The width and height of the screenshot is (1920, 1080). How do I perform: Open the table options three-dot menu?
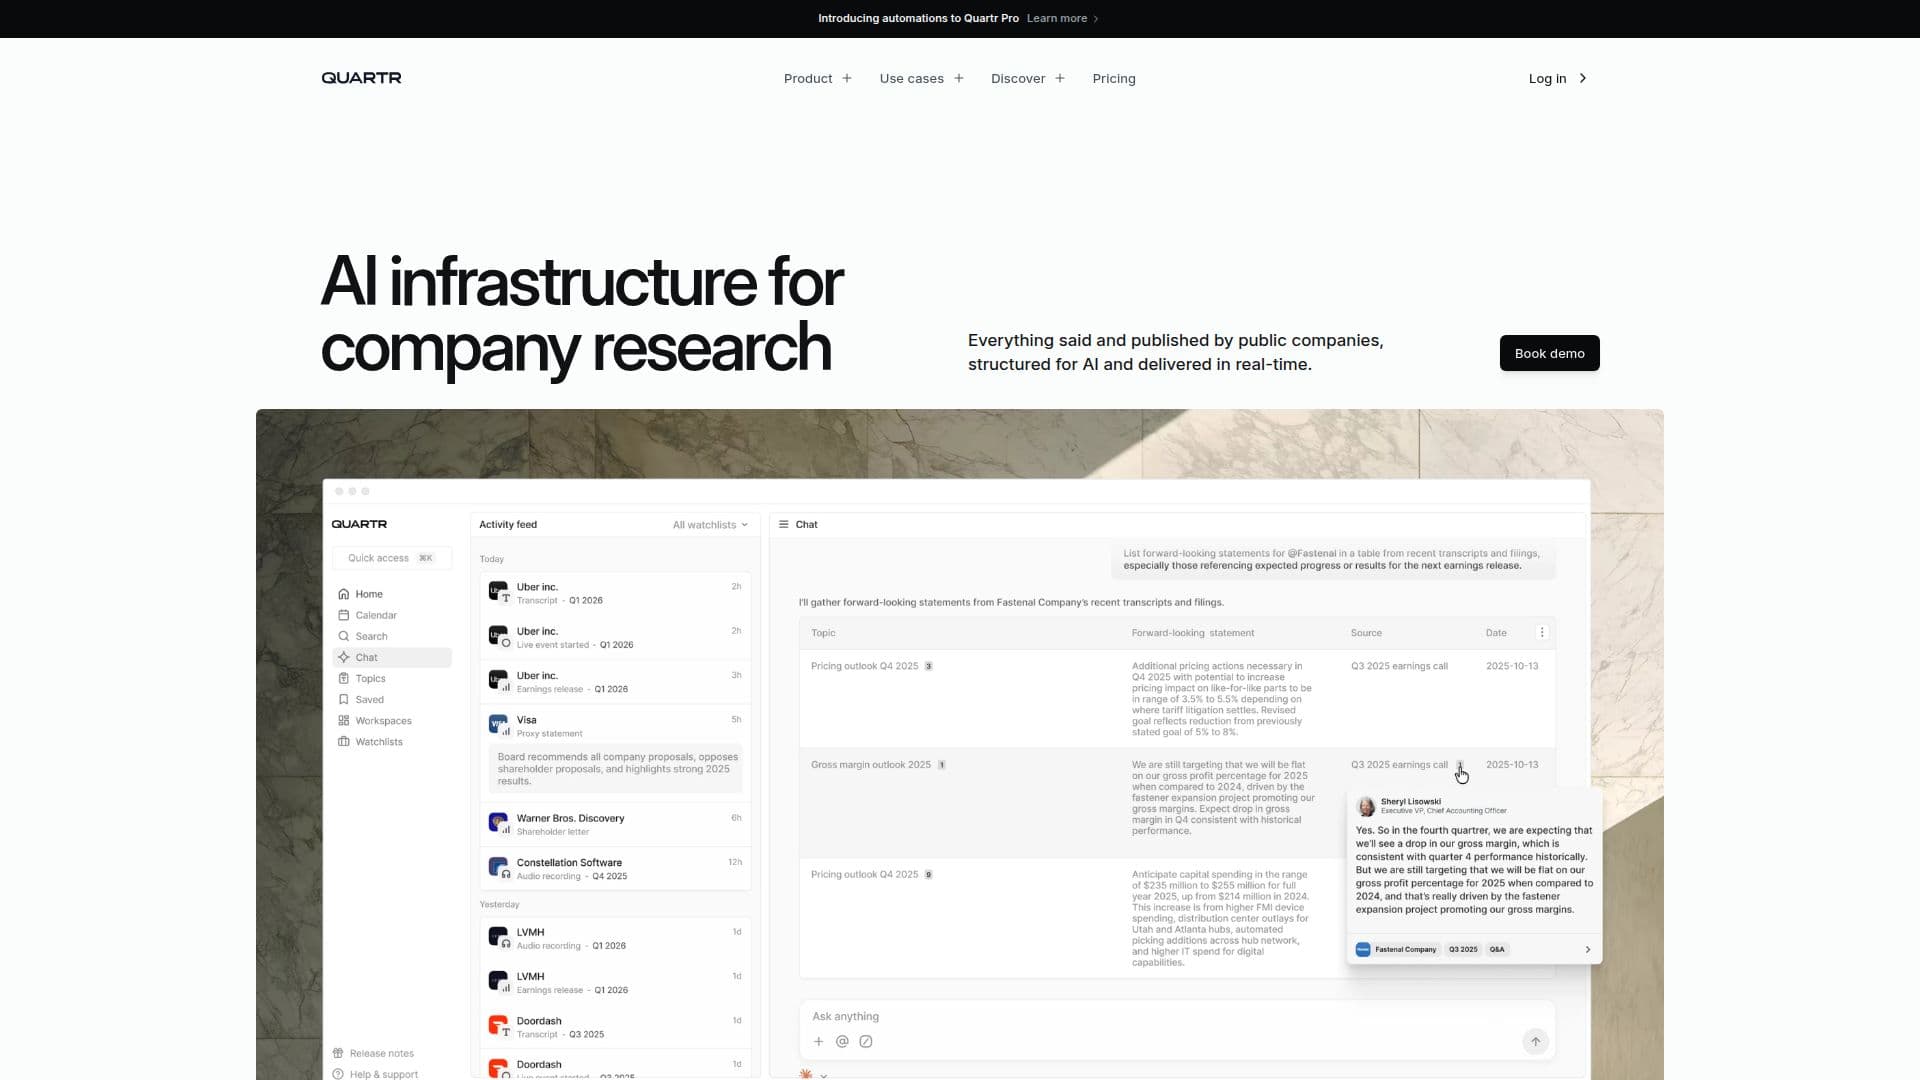coord(1542,633)
